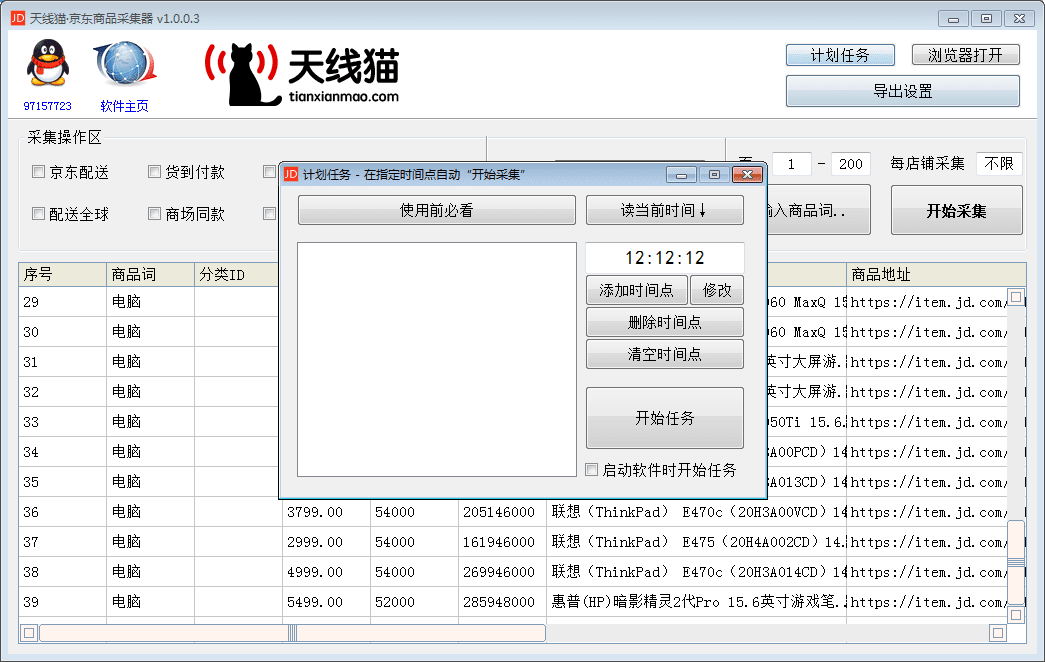
Task: Click the cell showing 52000
Action: point(414,602)
